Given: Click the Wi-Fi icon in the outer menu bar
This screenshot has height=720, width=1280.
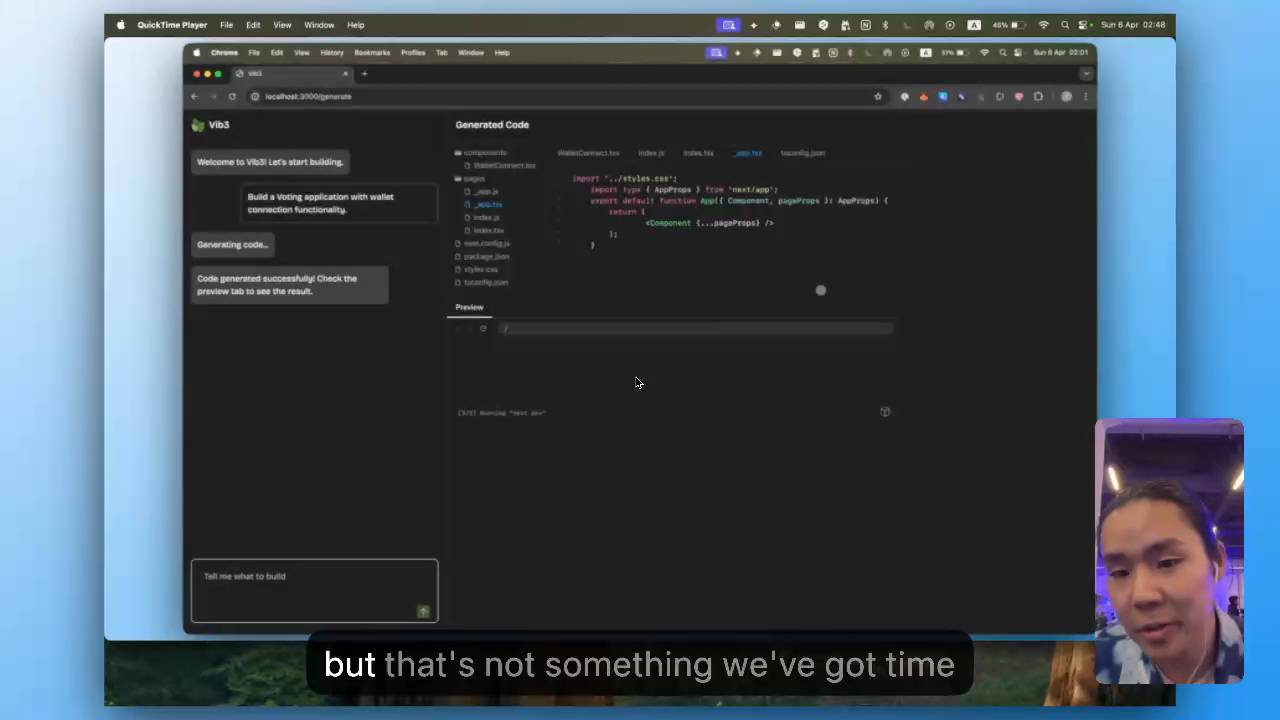Looking at the screenshot, I should (x=1044, y=25).
